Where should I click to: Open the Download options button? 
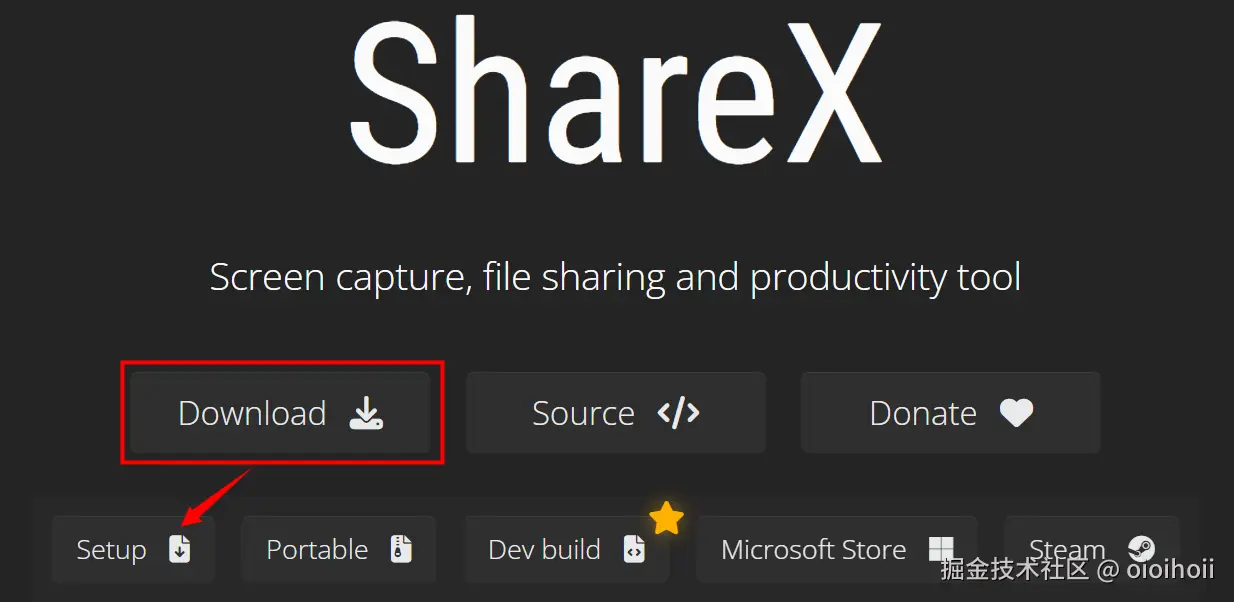(x=280, y=413)
